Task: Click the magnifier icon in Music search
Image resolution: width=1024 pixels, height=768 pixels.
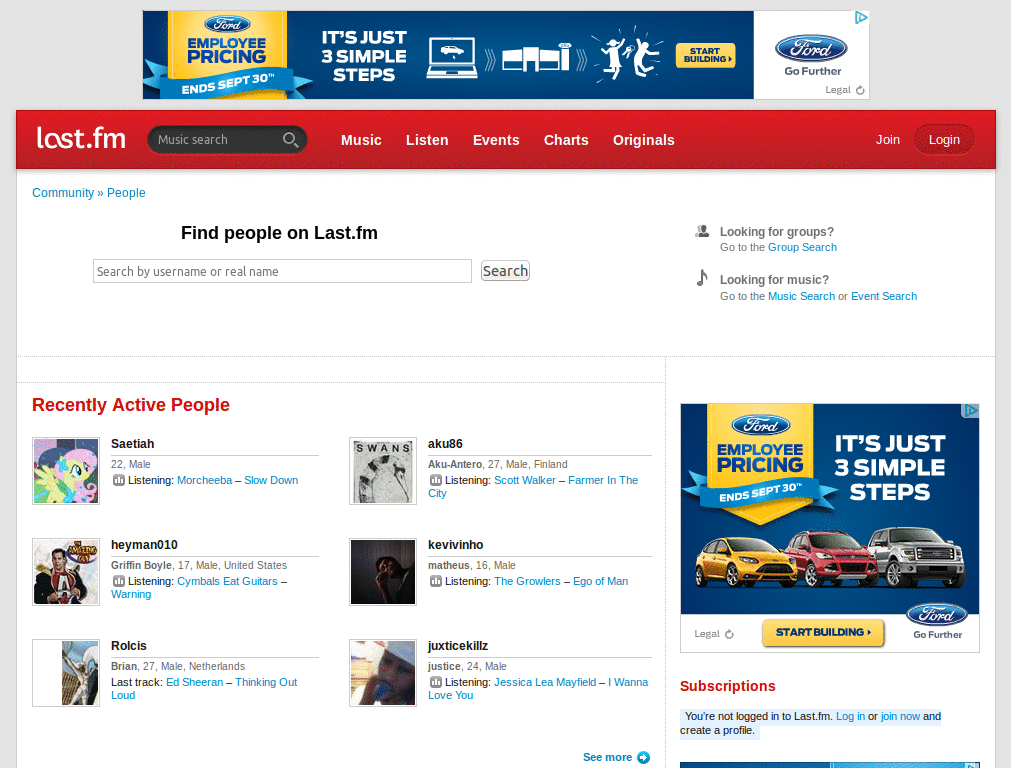Action: coord(291,140)
